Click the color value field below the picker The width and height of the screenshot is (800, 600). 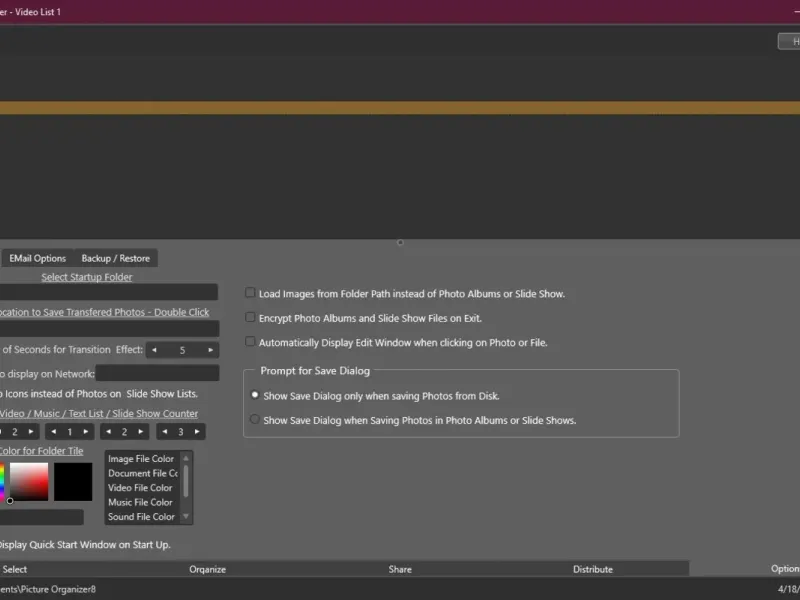pos(42,517)
